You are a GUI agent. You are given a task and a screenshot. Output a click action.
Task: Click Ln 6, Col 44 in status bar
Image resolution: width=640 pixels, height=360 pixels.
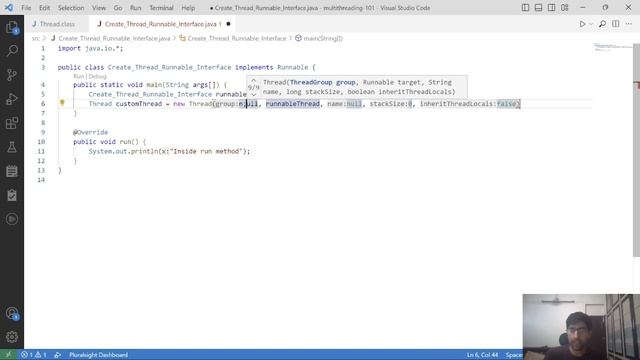click(x=482, y=355)
